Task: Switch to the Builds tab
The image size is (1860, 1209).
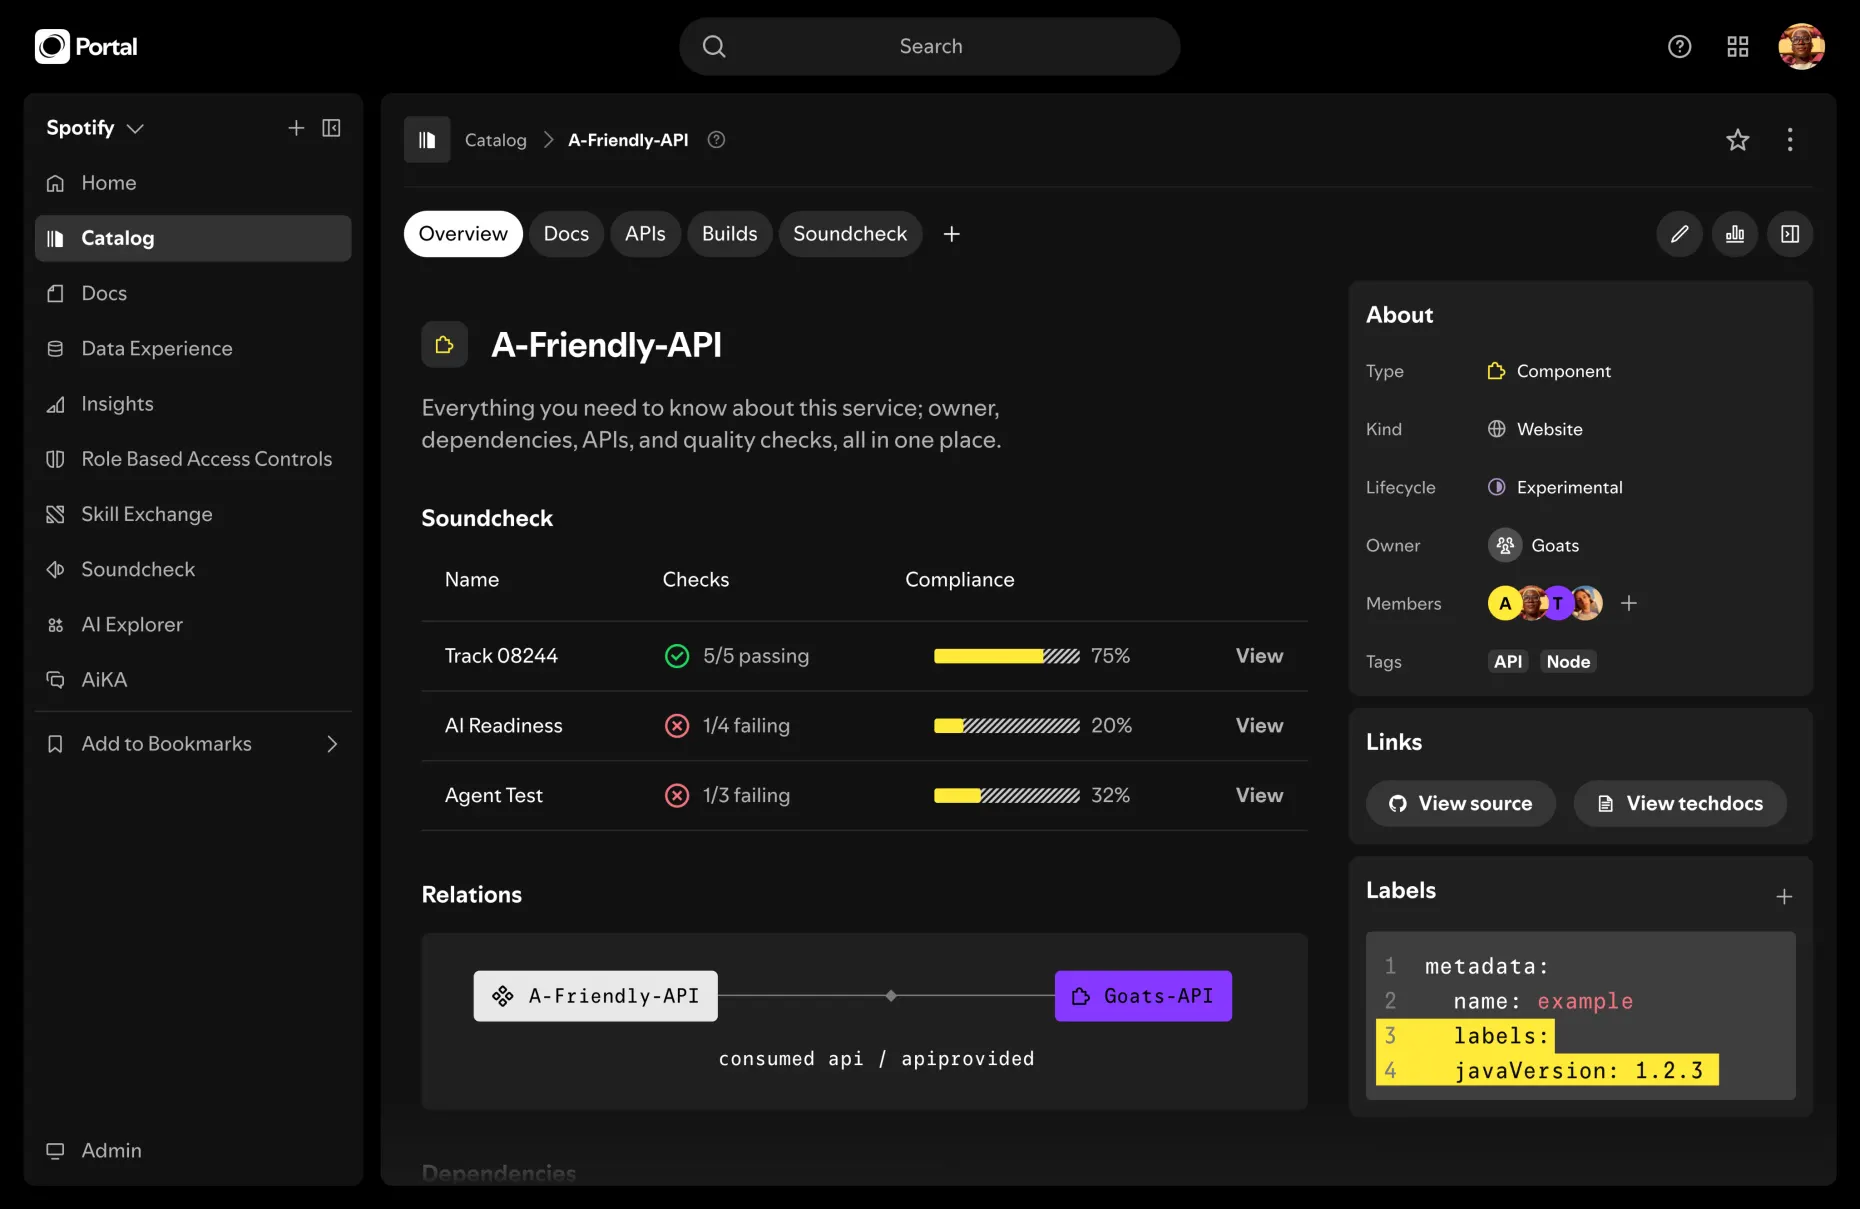Action: point(730,234)
